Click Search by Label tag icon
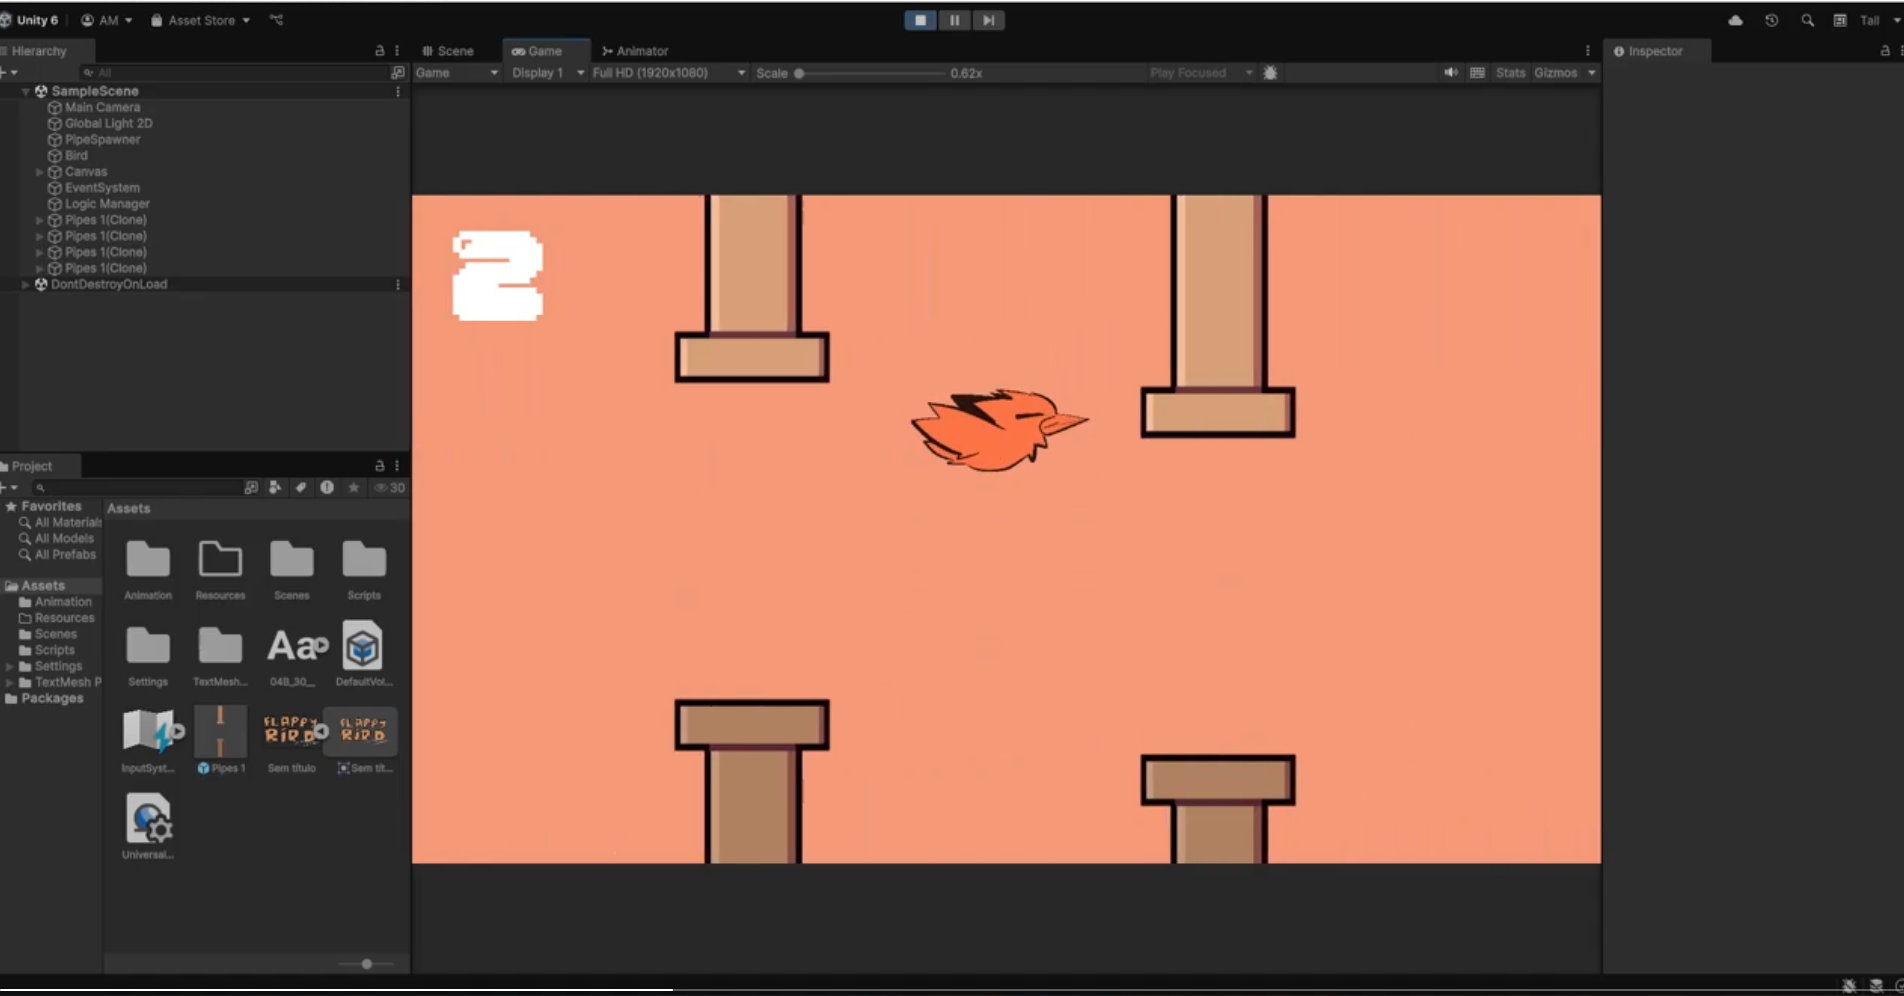1904x996 pixels. [x=300, y=488]
